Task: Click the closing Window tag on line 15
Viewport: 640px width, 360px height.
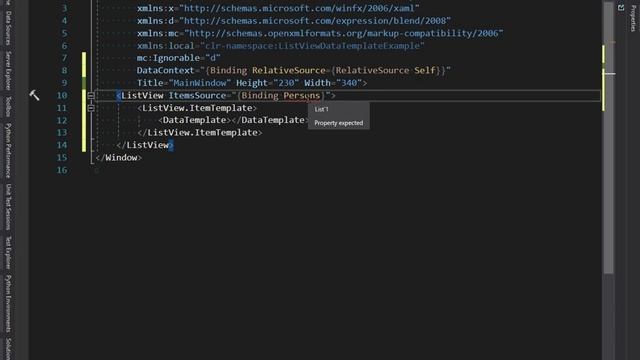Action: point(118,158)
